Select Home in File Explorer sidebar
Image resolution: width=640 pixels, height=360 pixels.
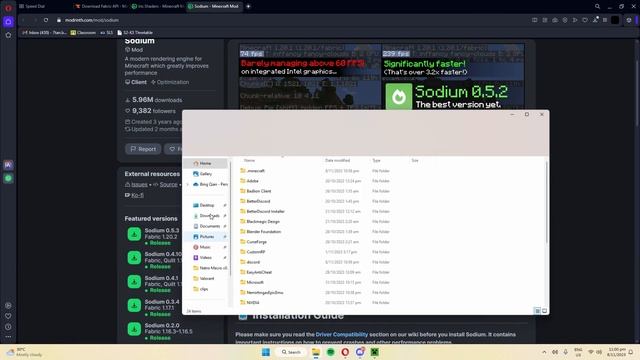[205, 163]
